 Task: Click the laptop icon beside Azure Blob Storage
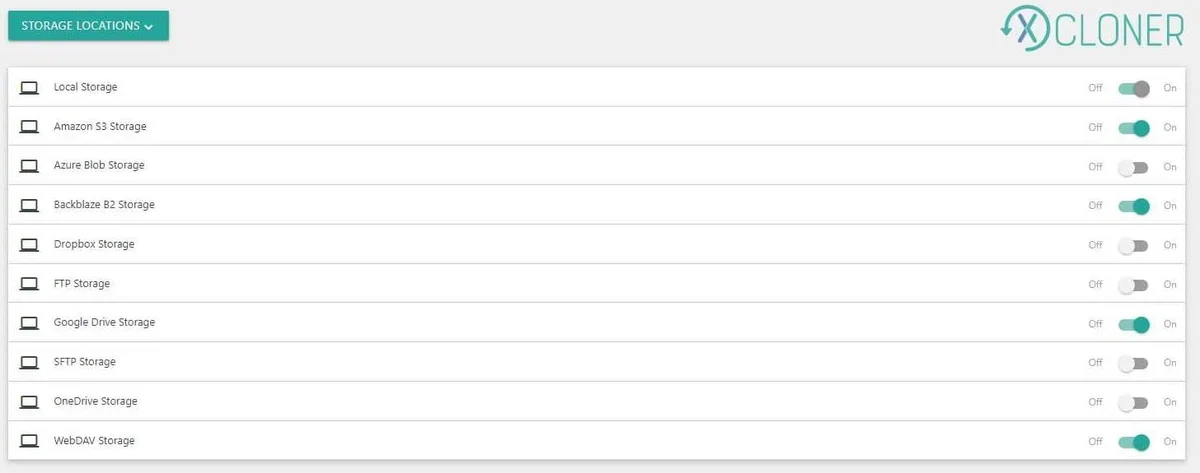pos(29,166)
